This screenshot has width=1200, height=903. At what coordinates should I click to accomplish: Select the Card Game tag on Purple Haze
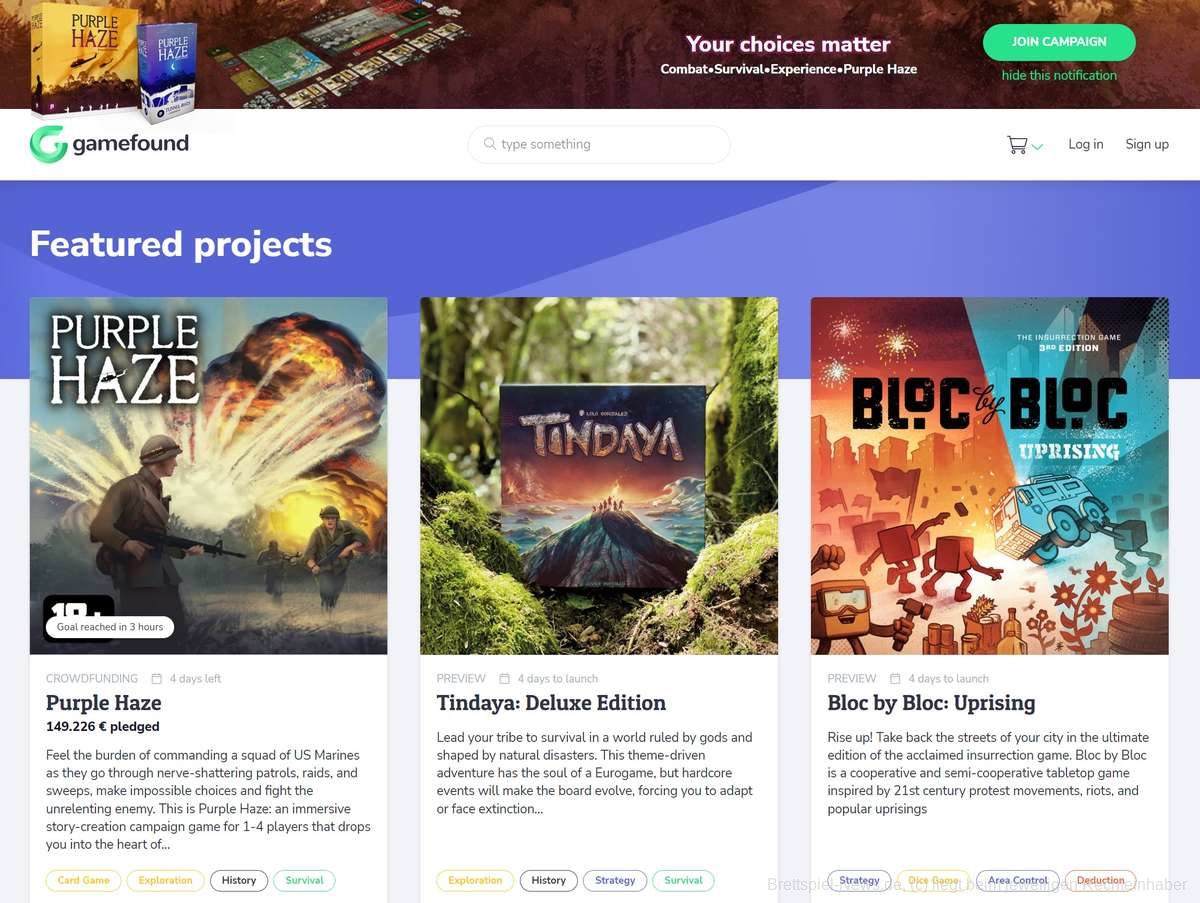(84, 881)
